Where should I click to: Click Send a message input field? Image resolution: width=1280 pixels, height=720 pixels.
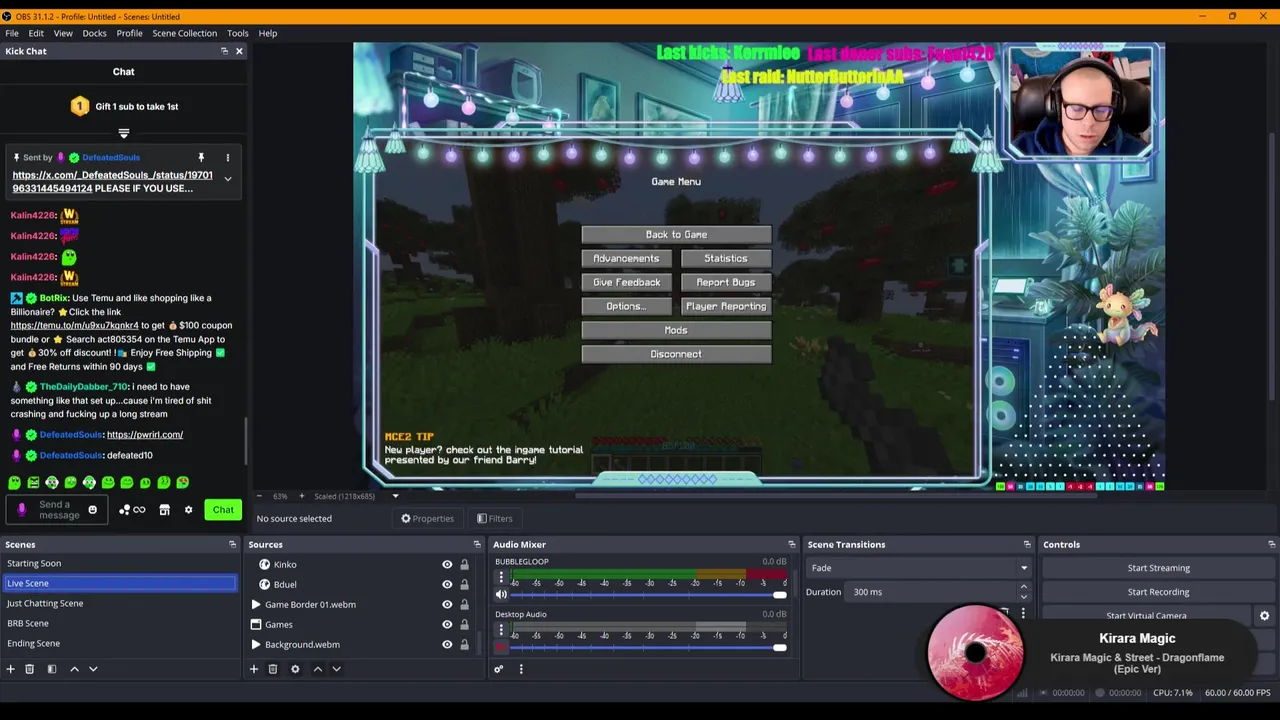(x=59, y=510)
